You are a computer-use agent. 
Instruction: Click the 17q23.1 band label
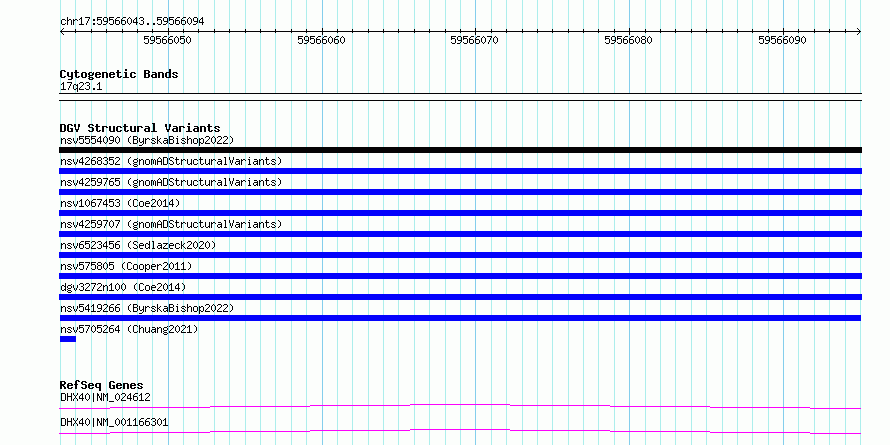pyautogui.click(x=81, y=87)
